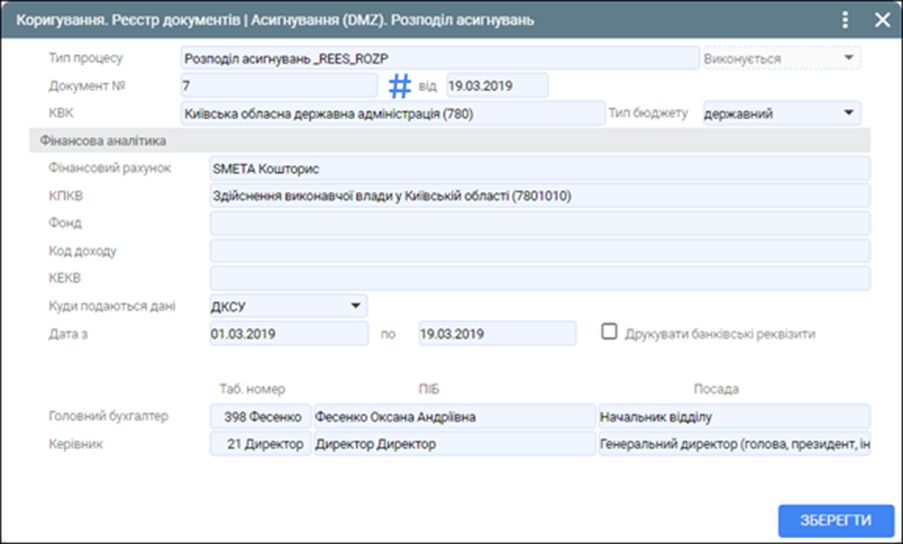Click the Керівник Посада field
903x544 pixels.
(733, 444)
